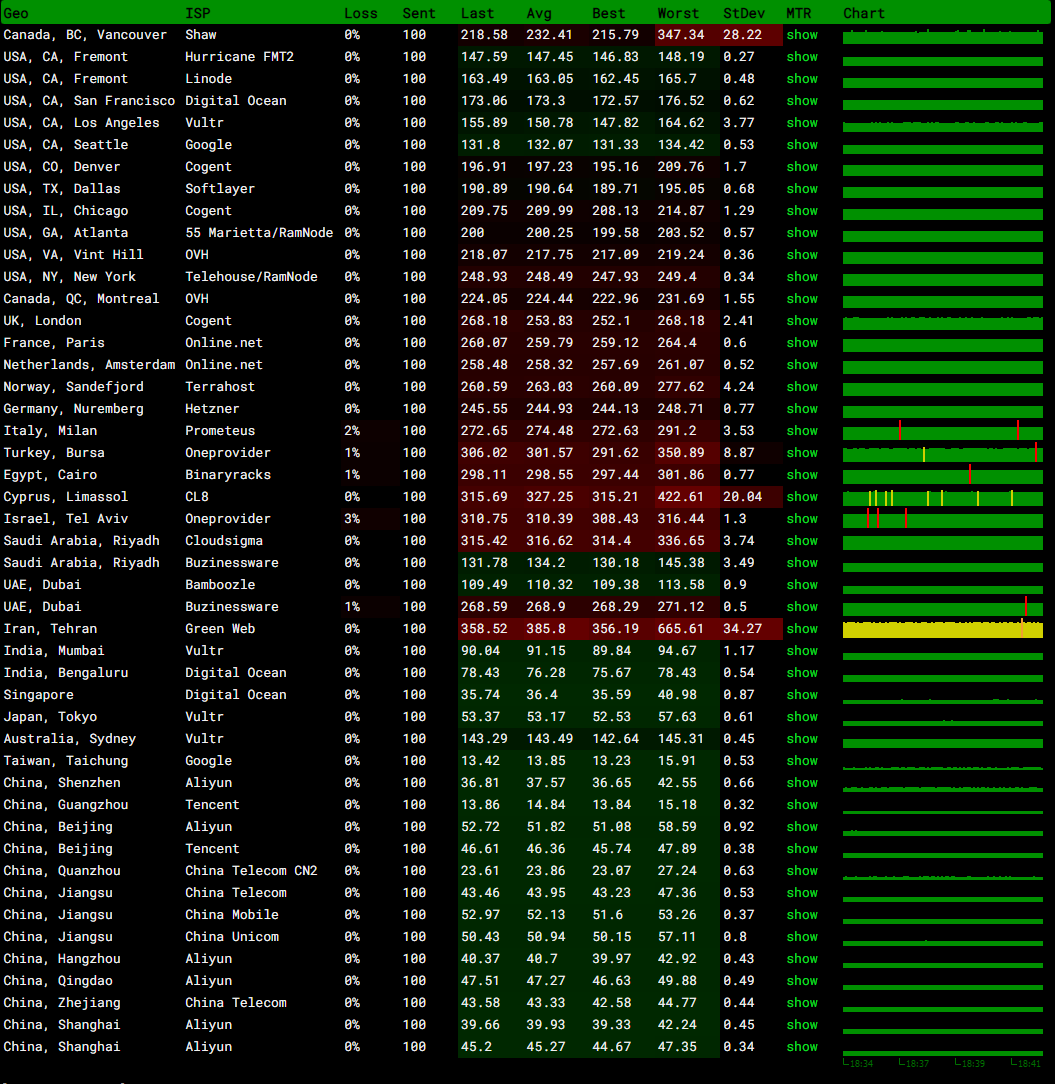
Task: Click the China Telecom CN2 ISP cell
Action: pos(251,871)
